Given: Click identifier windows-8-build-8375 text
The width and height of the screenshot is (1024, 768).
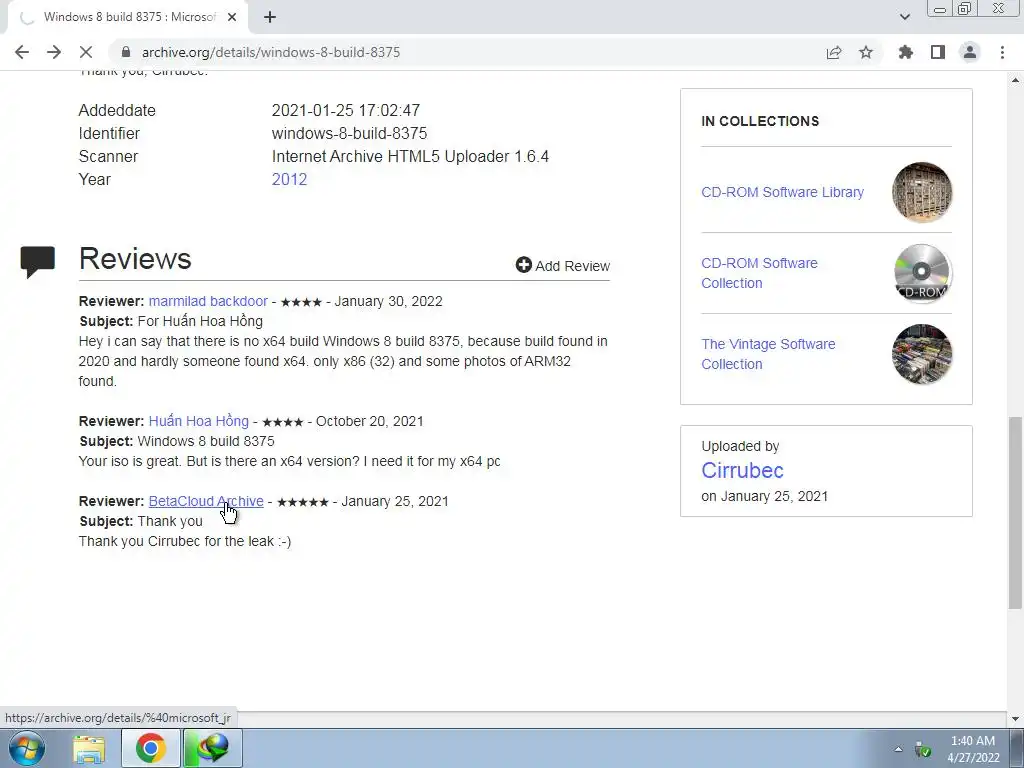Looking at the screenshot, I should pyautogui.click(x=349, y=133).
